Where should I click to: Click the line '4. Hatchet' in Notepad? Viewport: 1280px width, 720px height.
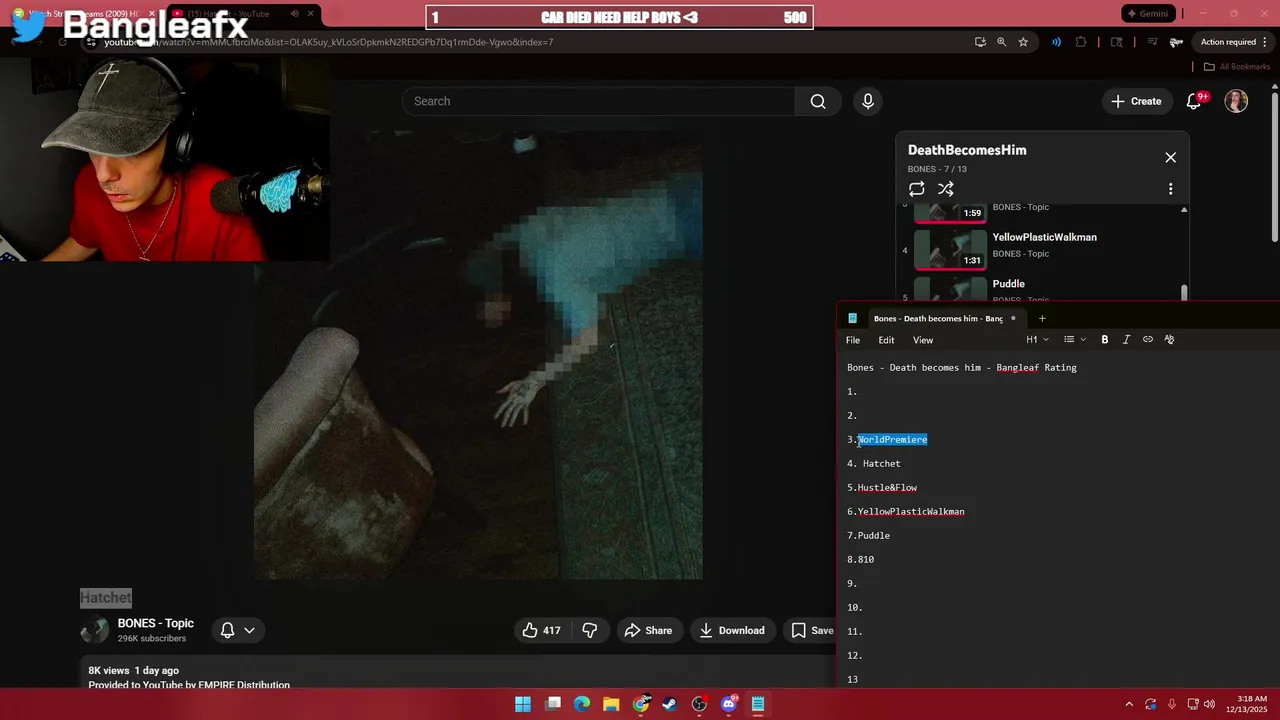874,463
